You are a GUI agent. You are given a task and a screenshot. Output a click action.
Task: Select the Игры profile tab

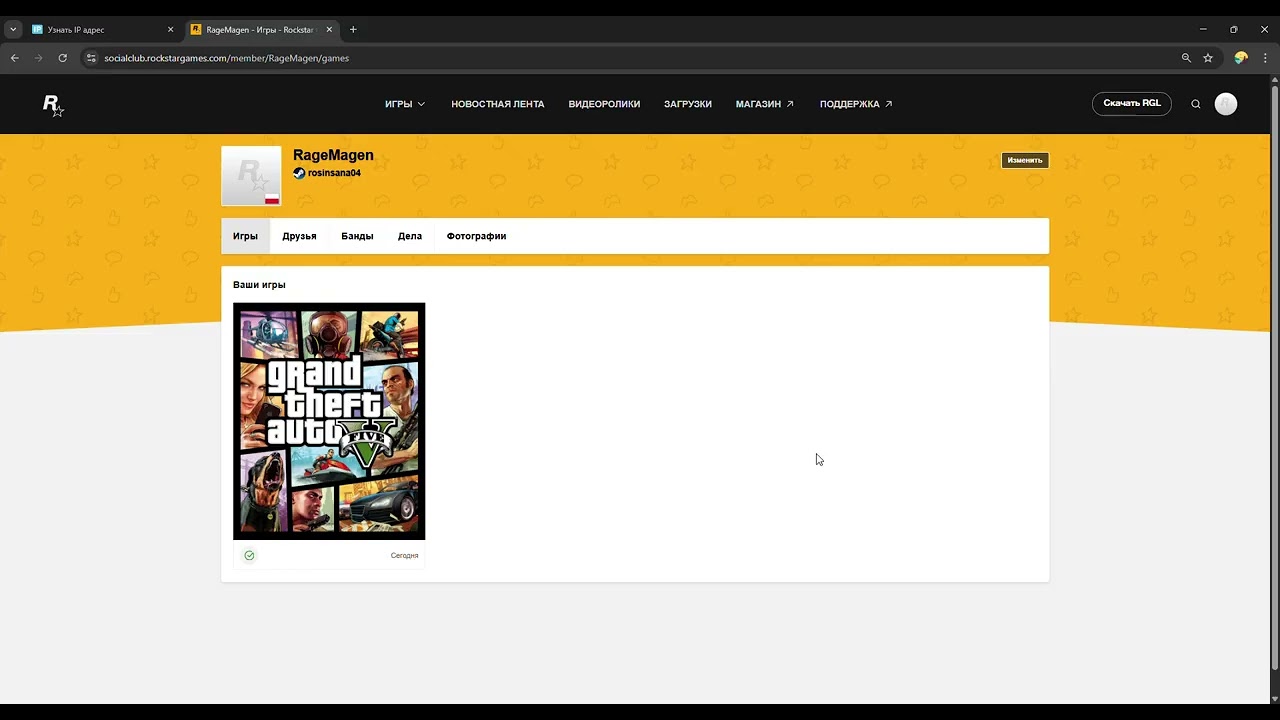[245, 236]
